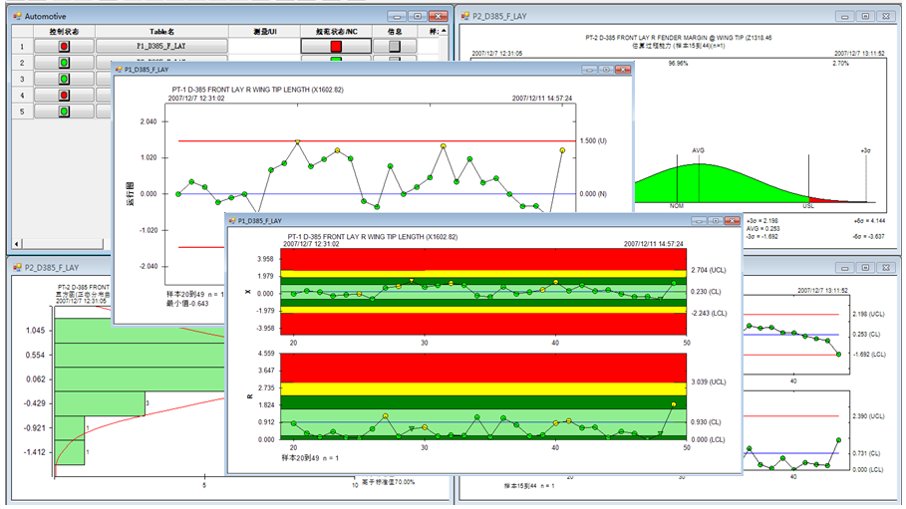The height and width of the screenshot is (509, 906).
Task: Click the 控制状态 column header
Action: click(x=64, y=31)
